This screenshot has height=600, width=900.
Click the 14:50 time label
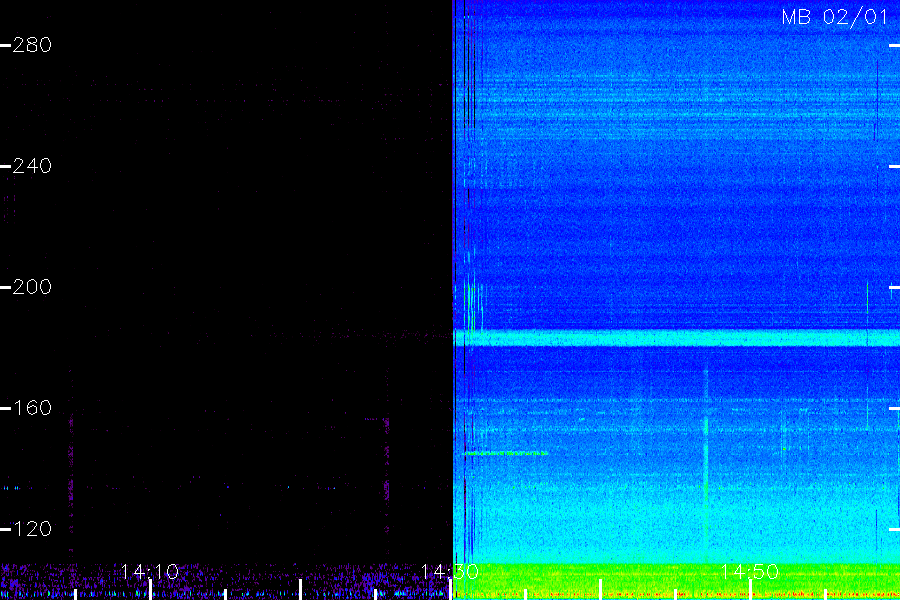click(x=750, y=572)
